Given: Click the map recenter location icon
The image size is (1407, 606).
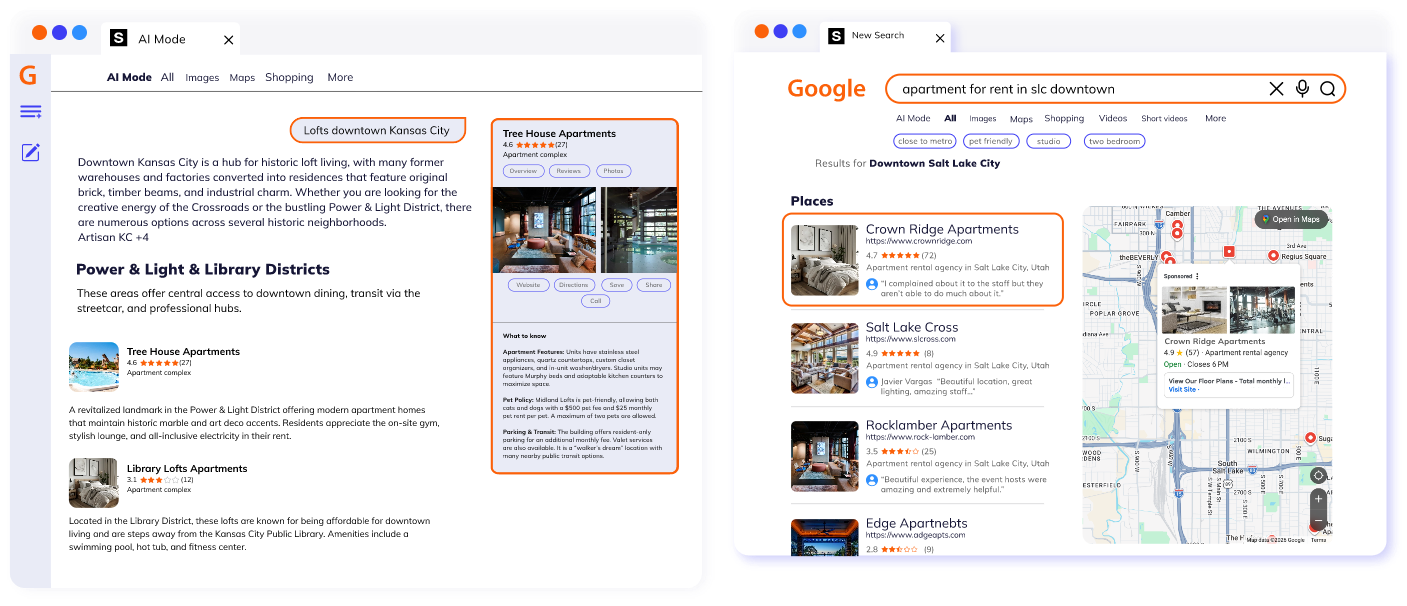Looking at the screenshot, I should tap(1318, 476).
